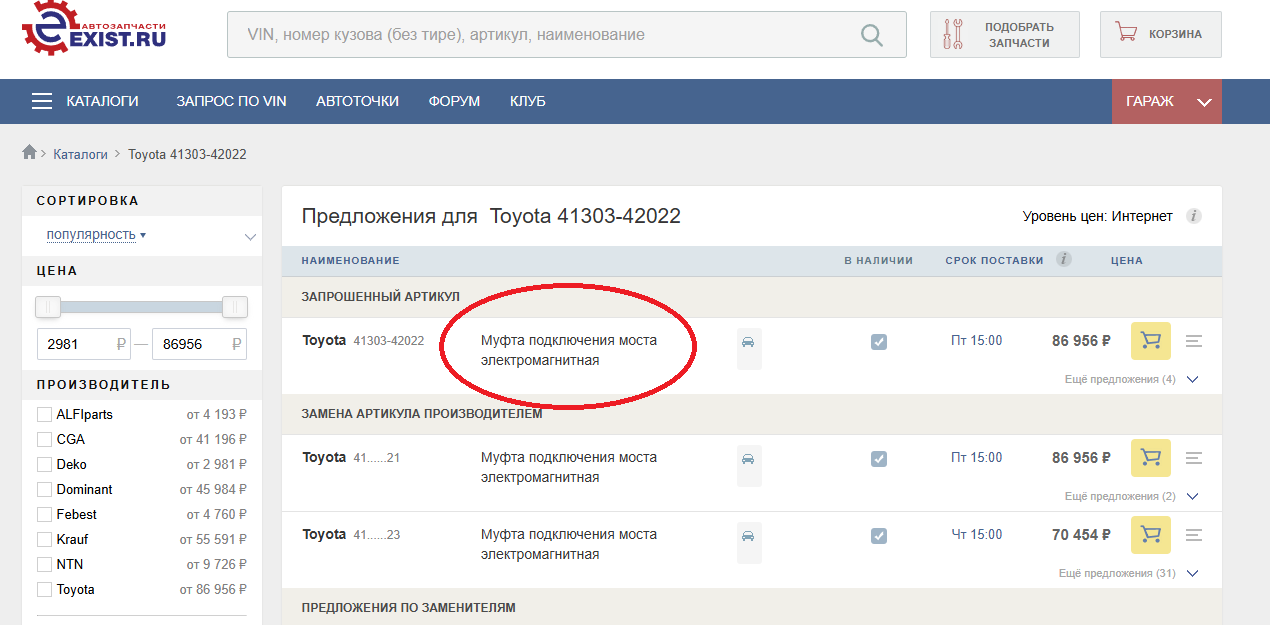Click the Exist.ru logo
The image size is (1270, 625).
pyautogui.click(x=93, y=29)
